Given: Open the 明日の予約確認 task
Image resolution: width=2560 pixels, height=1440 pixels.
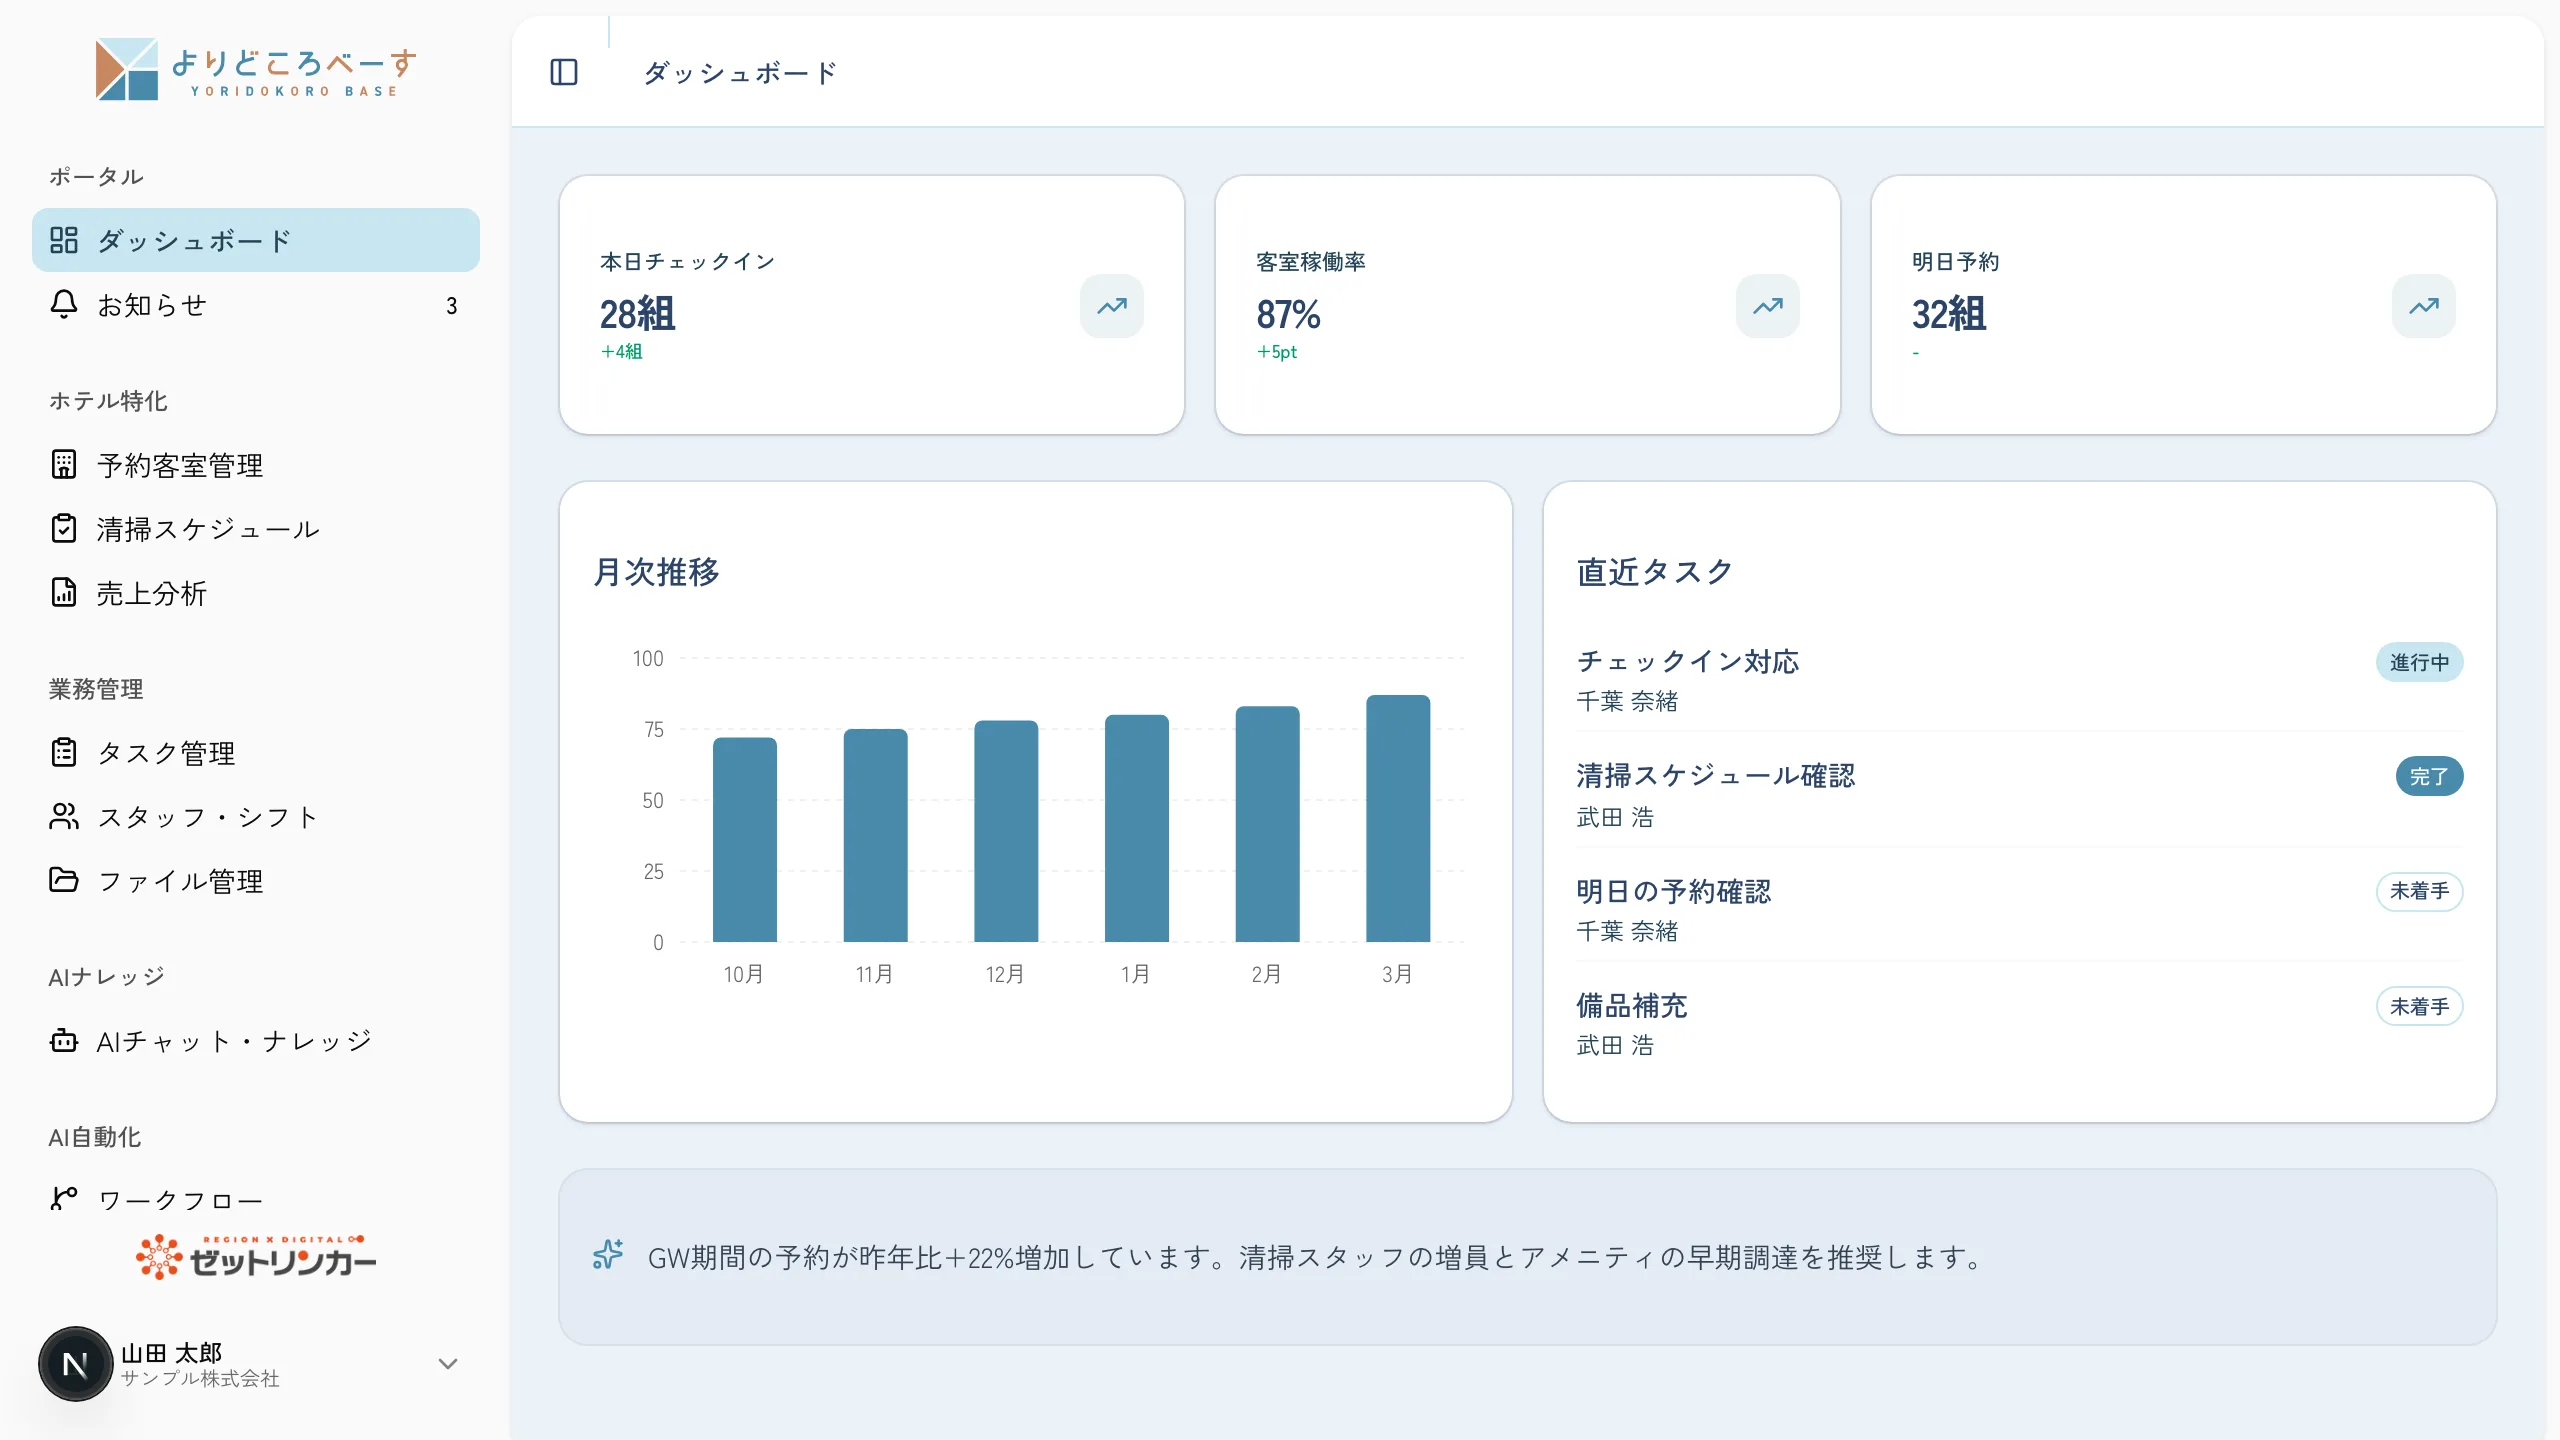Looking at the screenshot, I should (1673, 891).
